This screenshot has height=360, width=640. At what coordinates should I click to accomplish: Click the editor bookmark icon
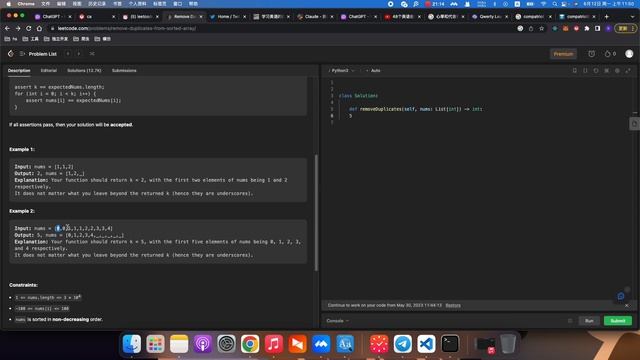pyautogui.click(x=574, y=71)
